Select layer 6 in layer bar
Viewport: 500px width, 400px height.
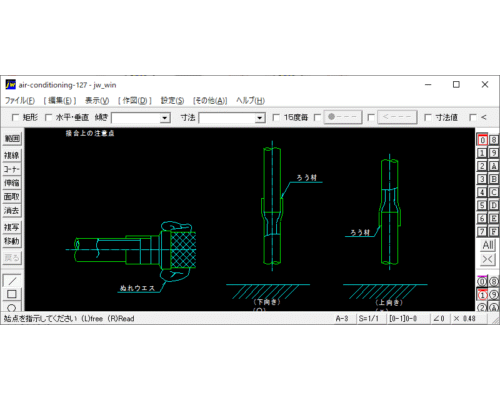pyautogui.click(x=482, y=219)
